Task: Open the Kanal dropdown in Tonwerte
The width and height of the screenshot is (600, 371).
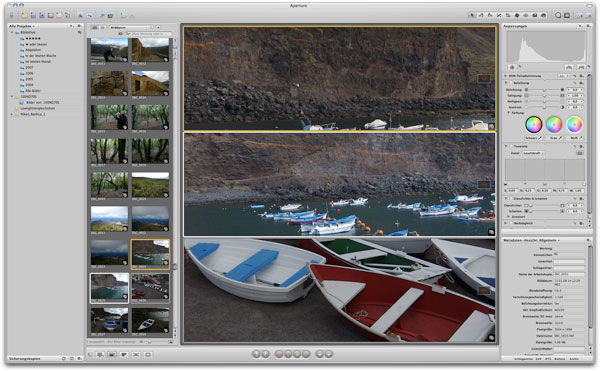Action: coord(533,153)
